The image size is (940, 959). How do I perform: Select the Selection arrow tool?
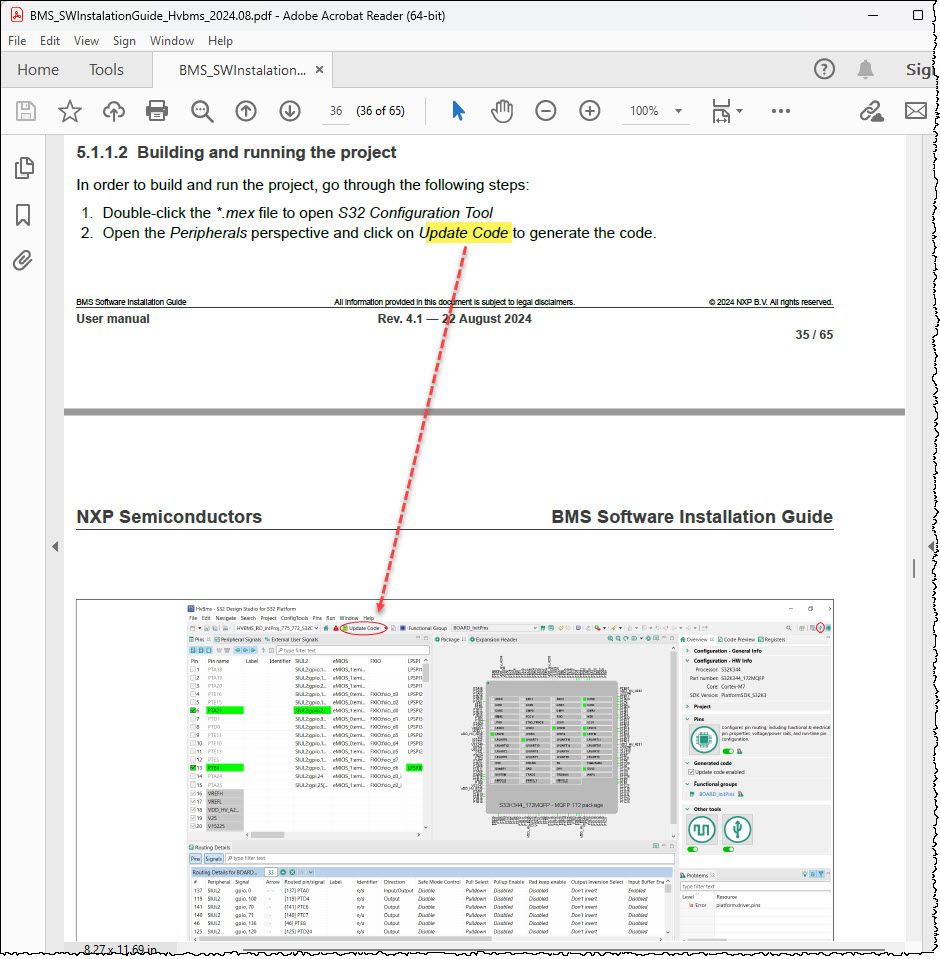point(459,111)
